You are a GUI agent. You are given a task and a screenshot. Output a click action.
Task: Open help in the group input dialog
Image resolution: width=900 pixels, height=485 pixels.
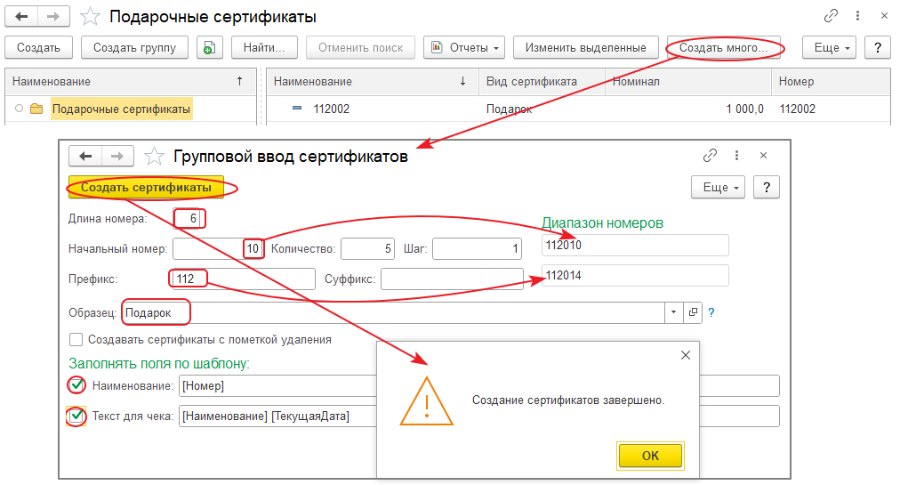click(x=766, y=187)
